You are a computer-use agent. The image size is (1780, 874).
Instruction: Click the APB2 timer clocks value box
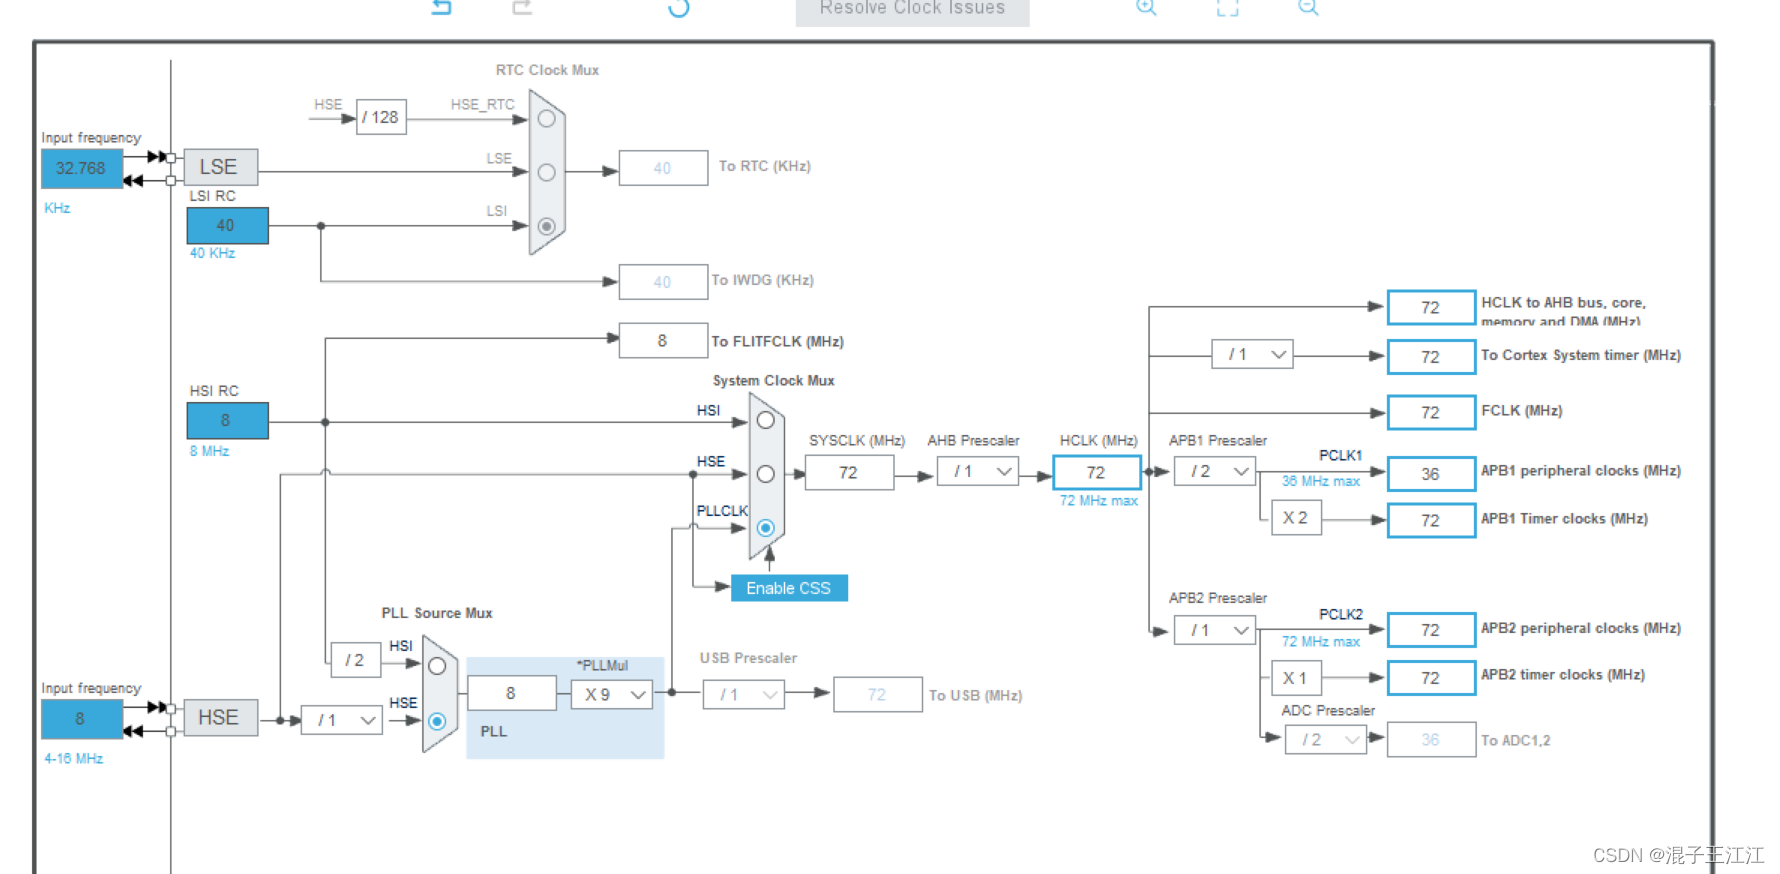point(1431,677)
